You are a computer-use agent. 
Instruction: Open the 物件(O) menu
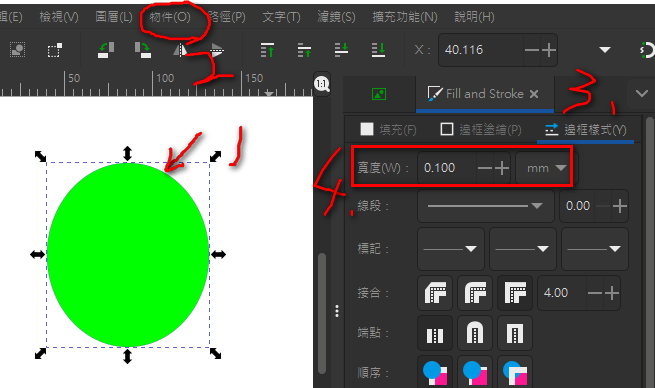[170, 17]
